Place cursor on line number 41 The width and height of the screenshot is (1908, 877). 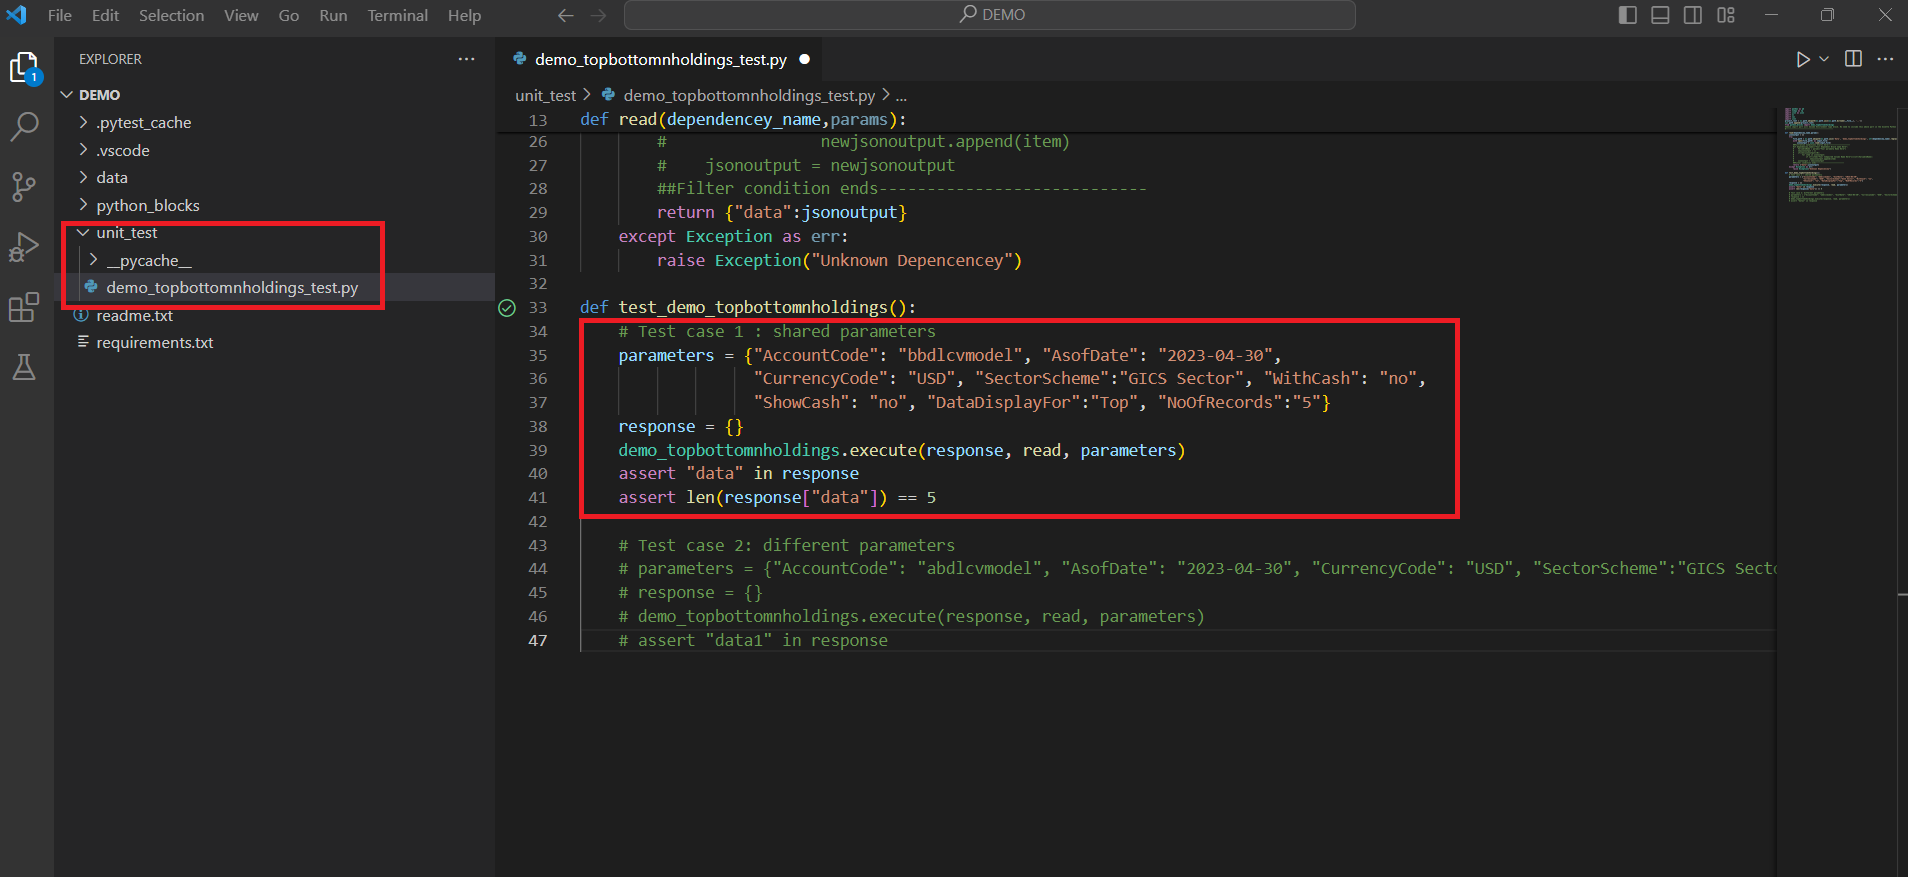coord(537,497)
